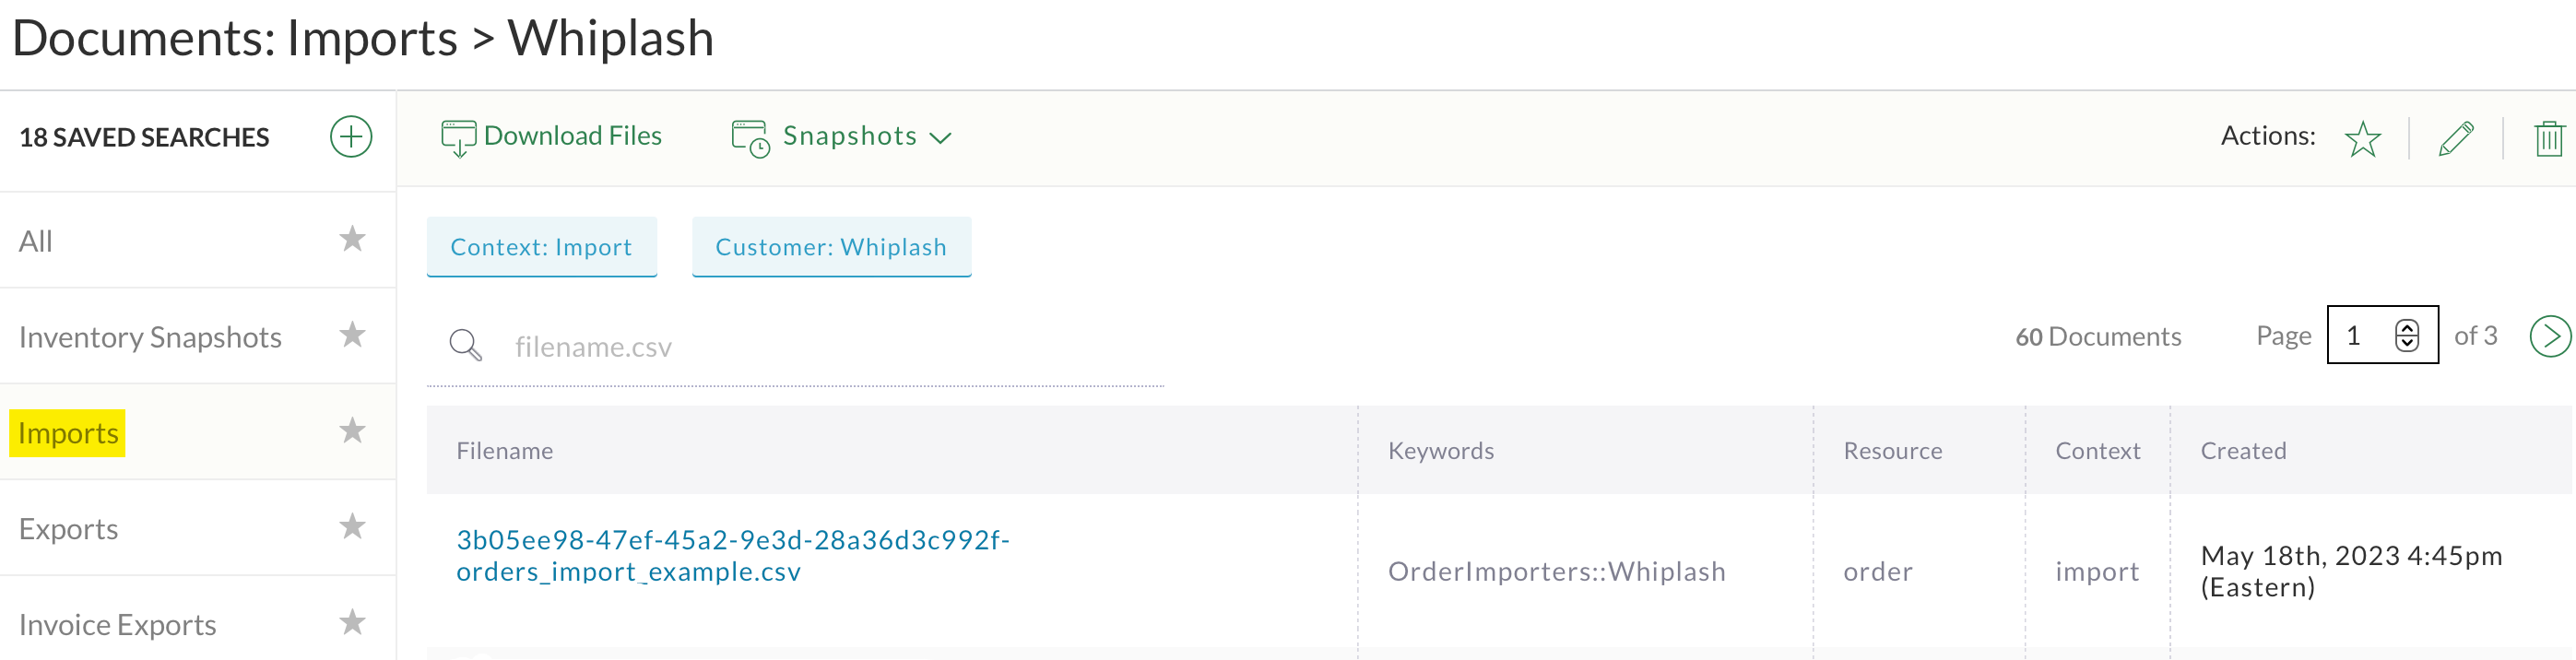Viewport: 2576px width, 660px height.
Task: Expand the Snapshots dropdown chevron
Action: (940, 138)
